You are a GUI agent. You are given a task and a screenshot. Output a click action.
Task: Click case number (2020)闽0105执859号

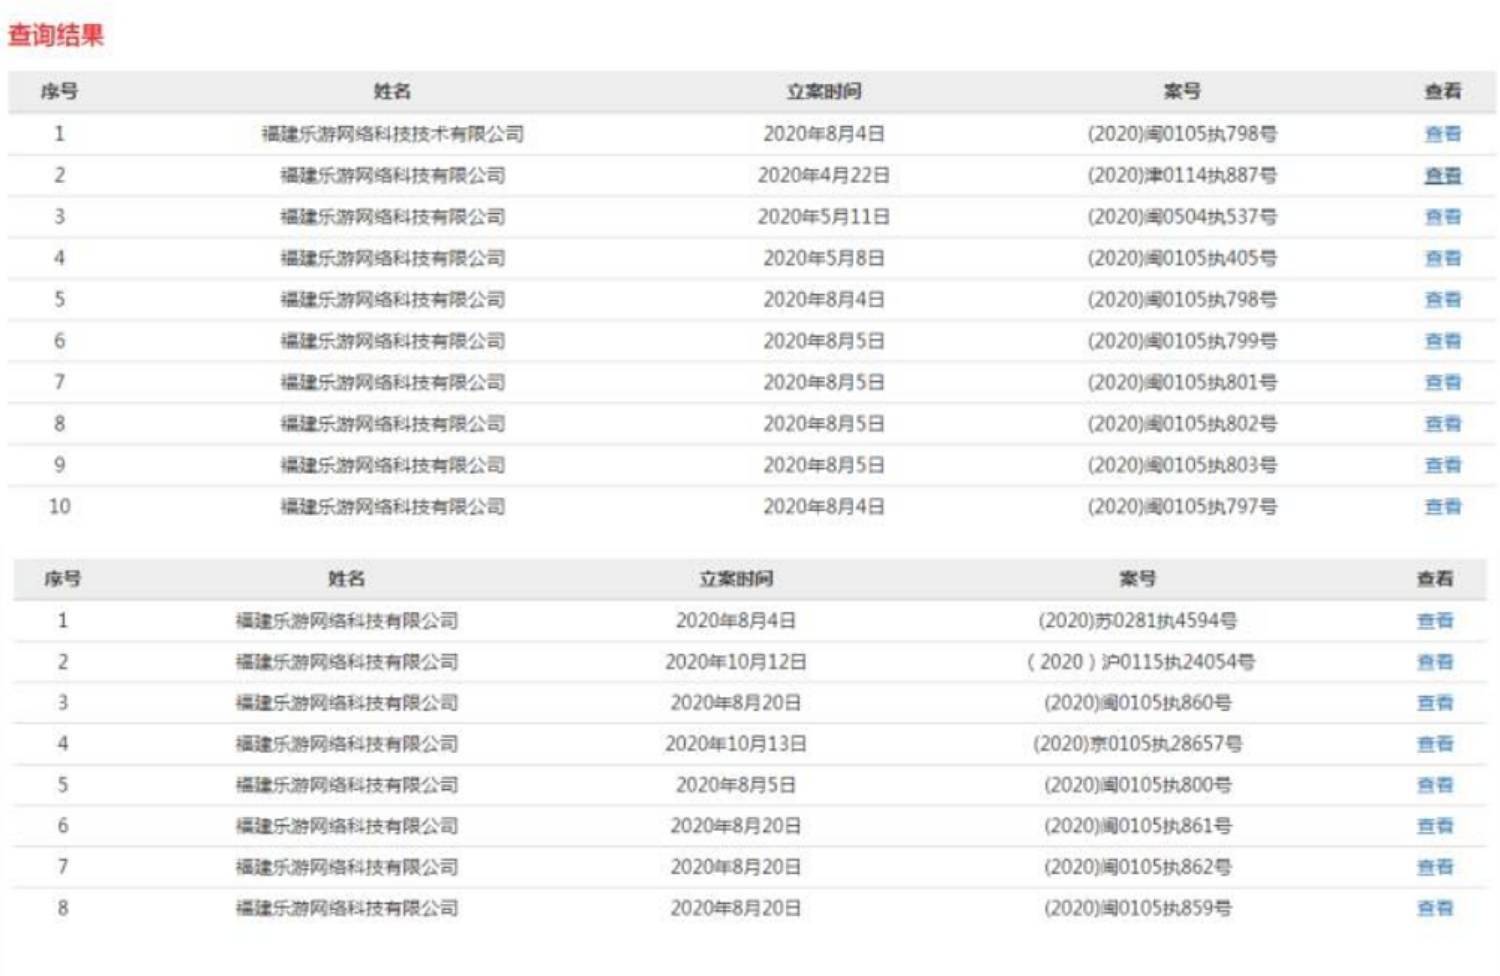click(x=1138, y=908)
